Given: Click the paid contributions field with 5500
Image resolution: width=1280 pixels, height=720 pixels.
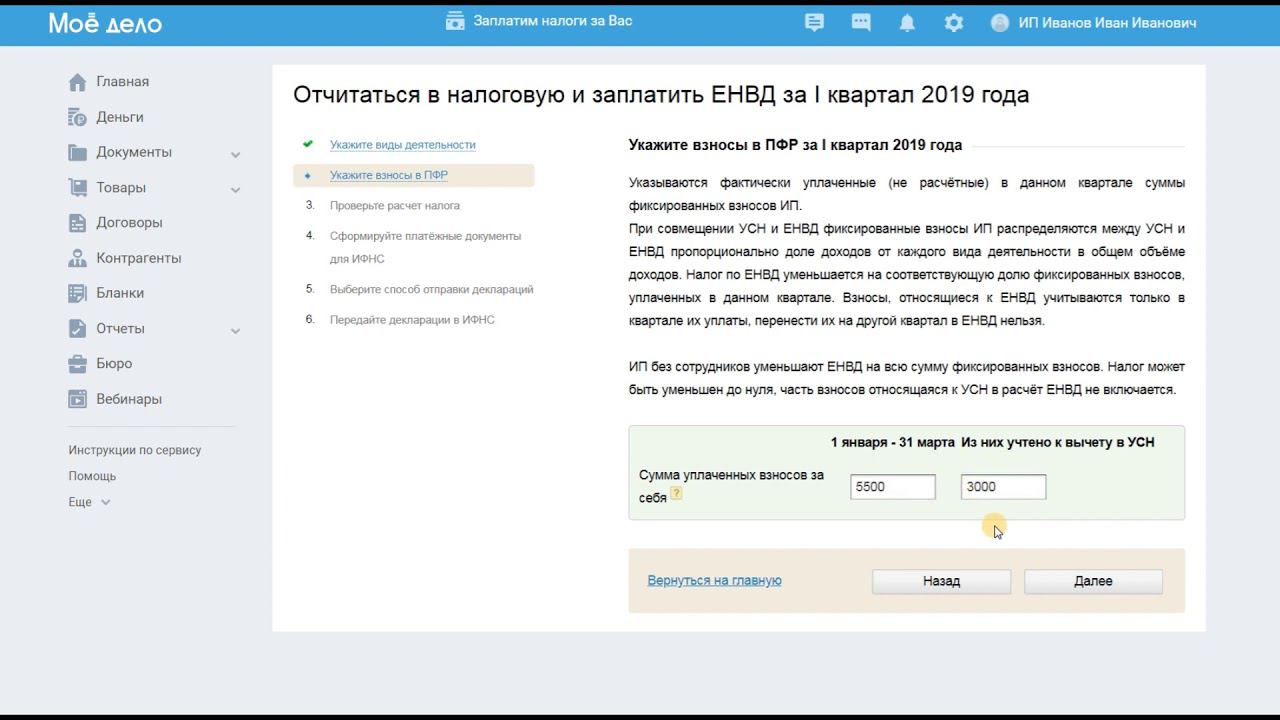Looking at the screenshot, I should [x=893, y=487].
